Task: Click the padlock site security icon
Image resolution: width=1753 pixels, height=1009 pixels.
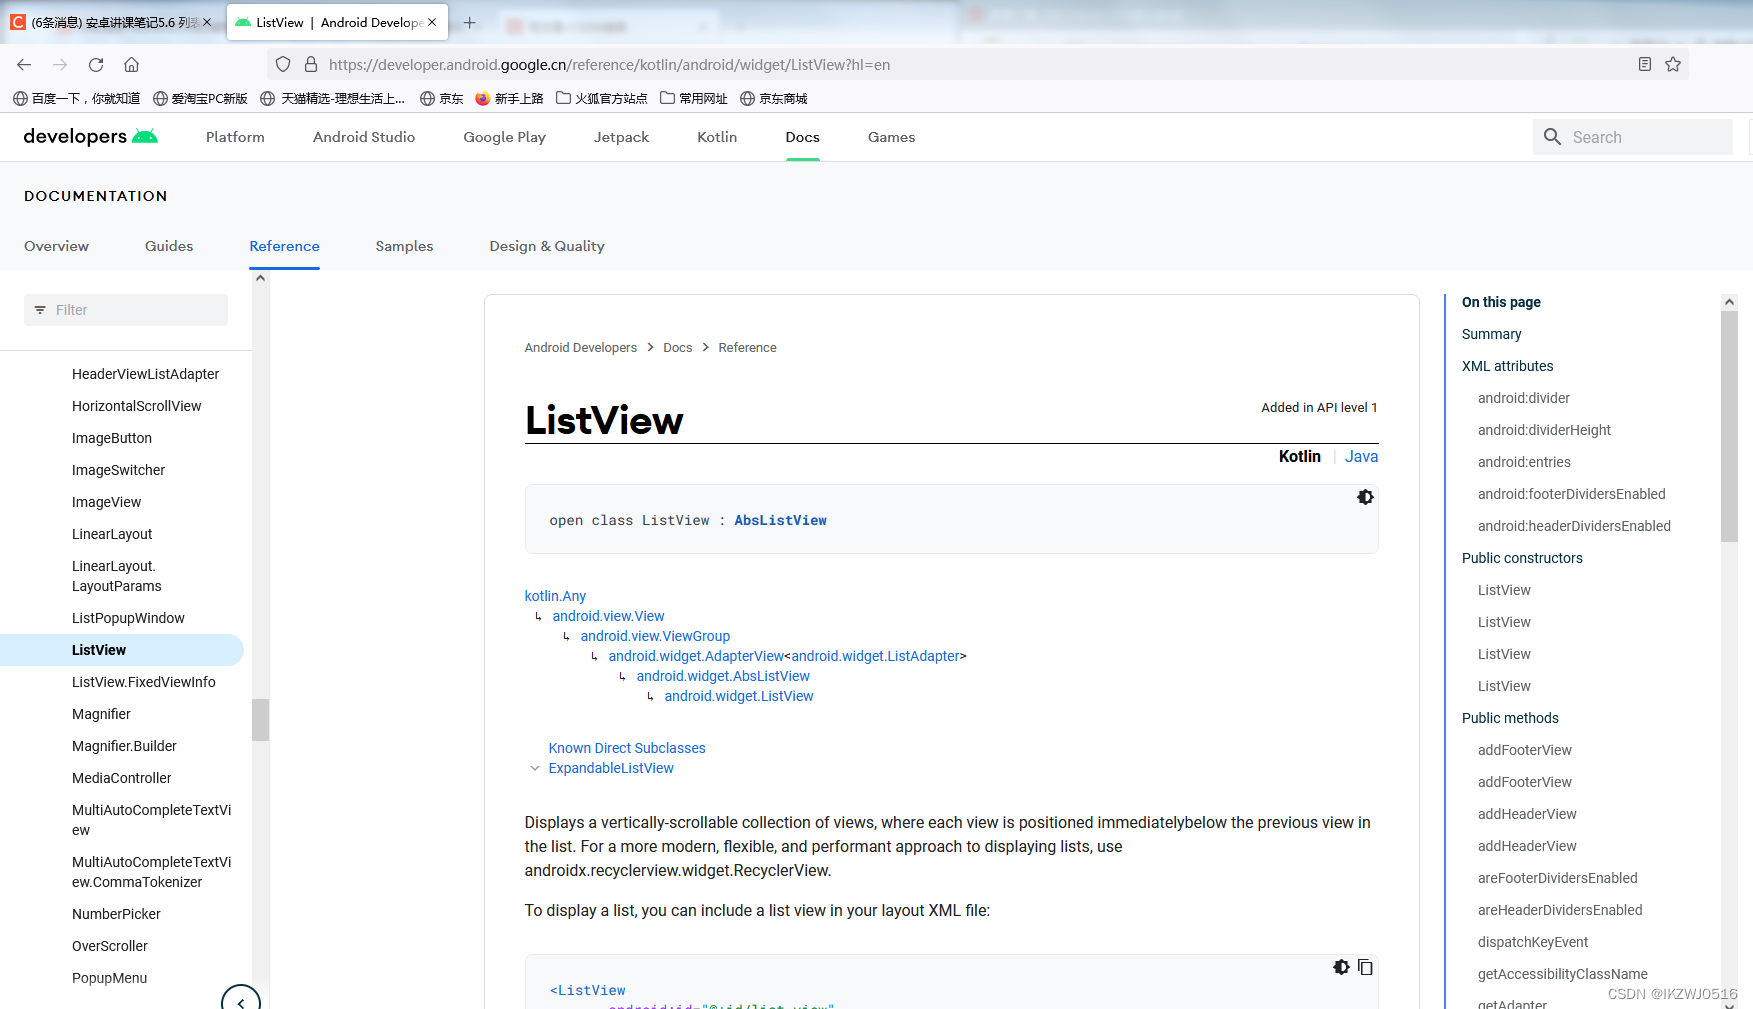Action: pos(311,64)
